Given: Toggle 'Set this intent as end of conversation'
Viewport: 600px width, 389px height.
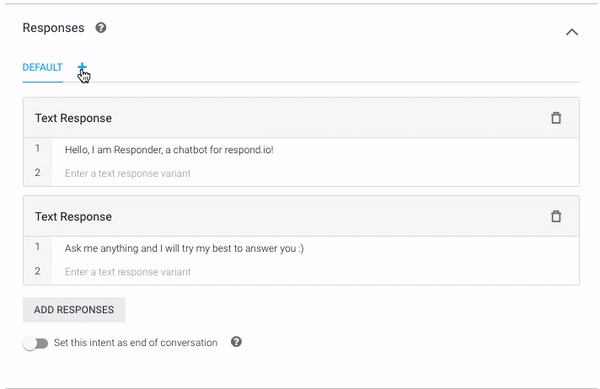Looking at the screenshot, I should tap(35, 343).
